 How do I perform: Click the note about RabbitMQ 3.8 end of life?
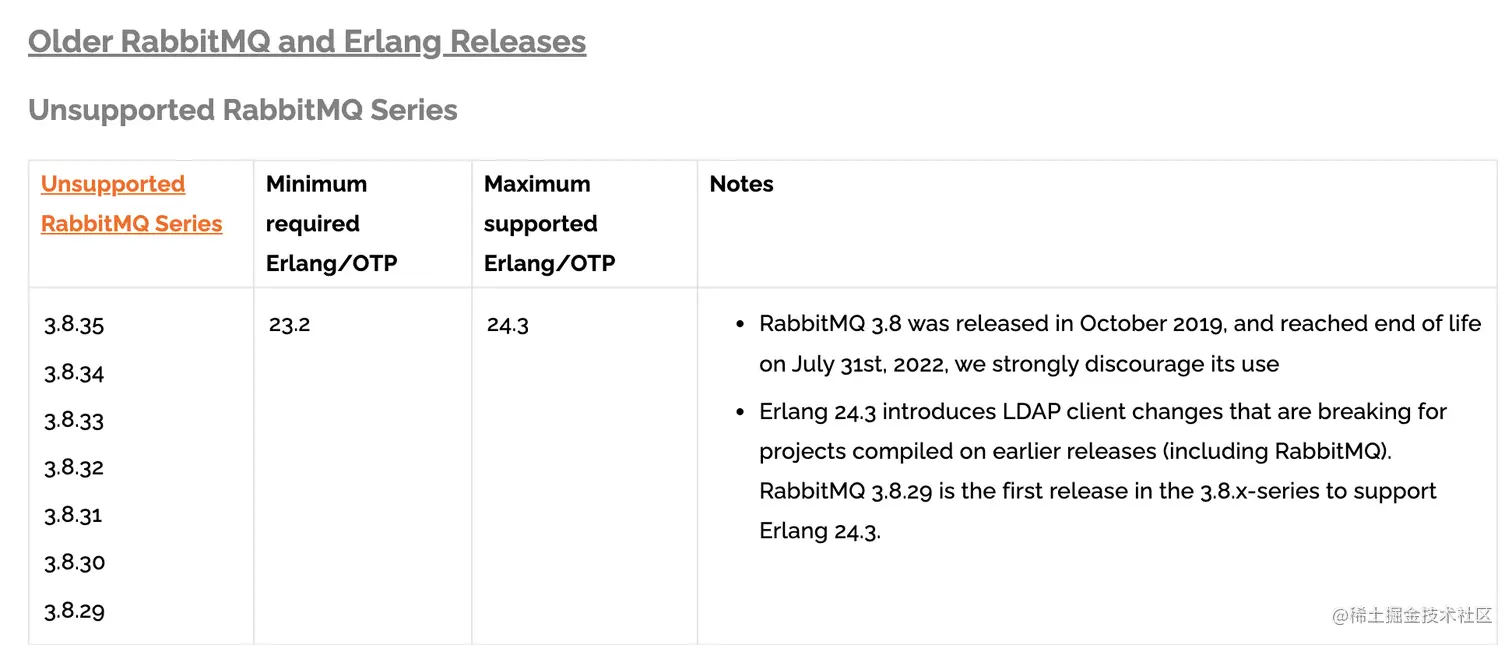1119,344
